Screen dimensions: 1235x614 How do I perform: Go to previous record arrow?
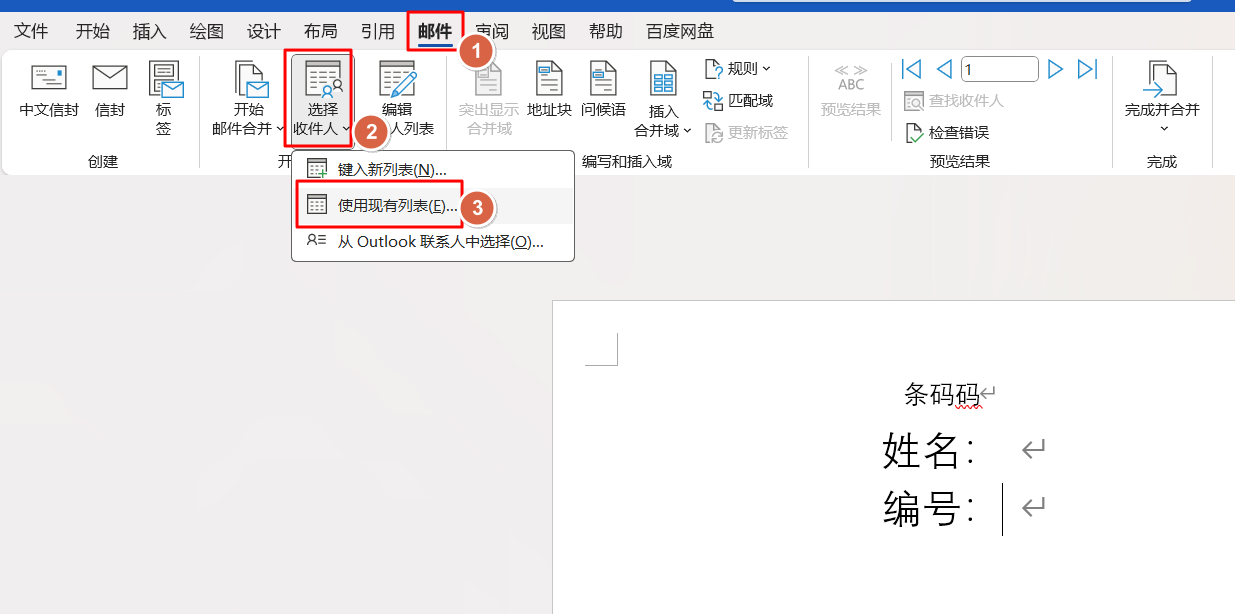tap(943, 69)
